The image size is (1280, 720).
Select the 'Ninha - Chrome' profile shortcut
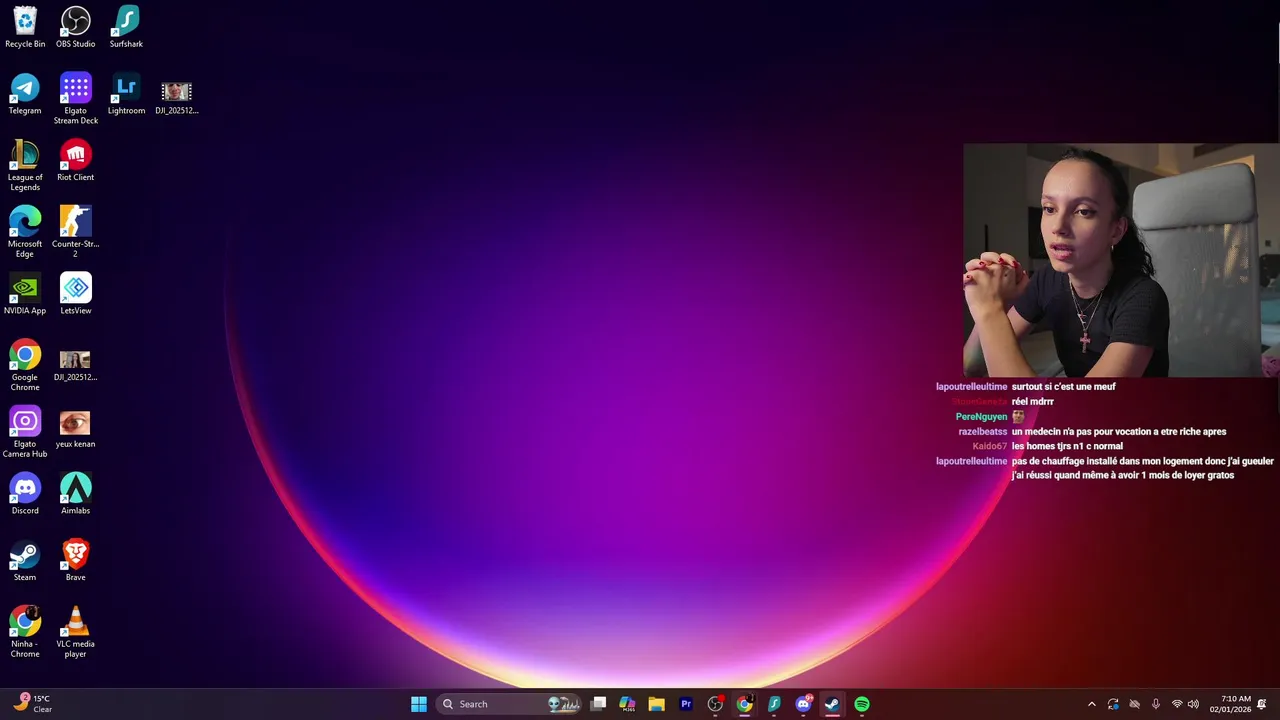[x=25, y=632]
